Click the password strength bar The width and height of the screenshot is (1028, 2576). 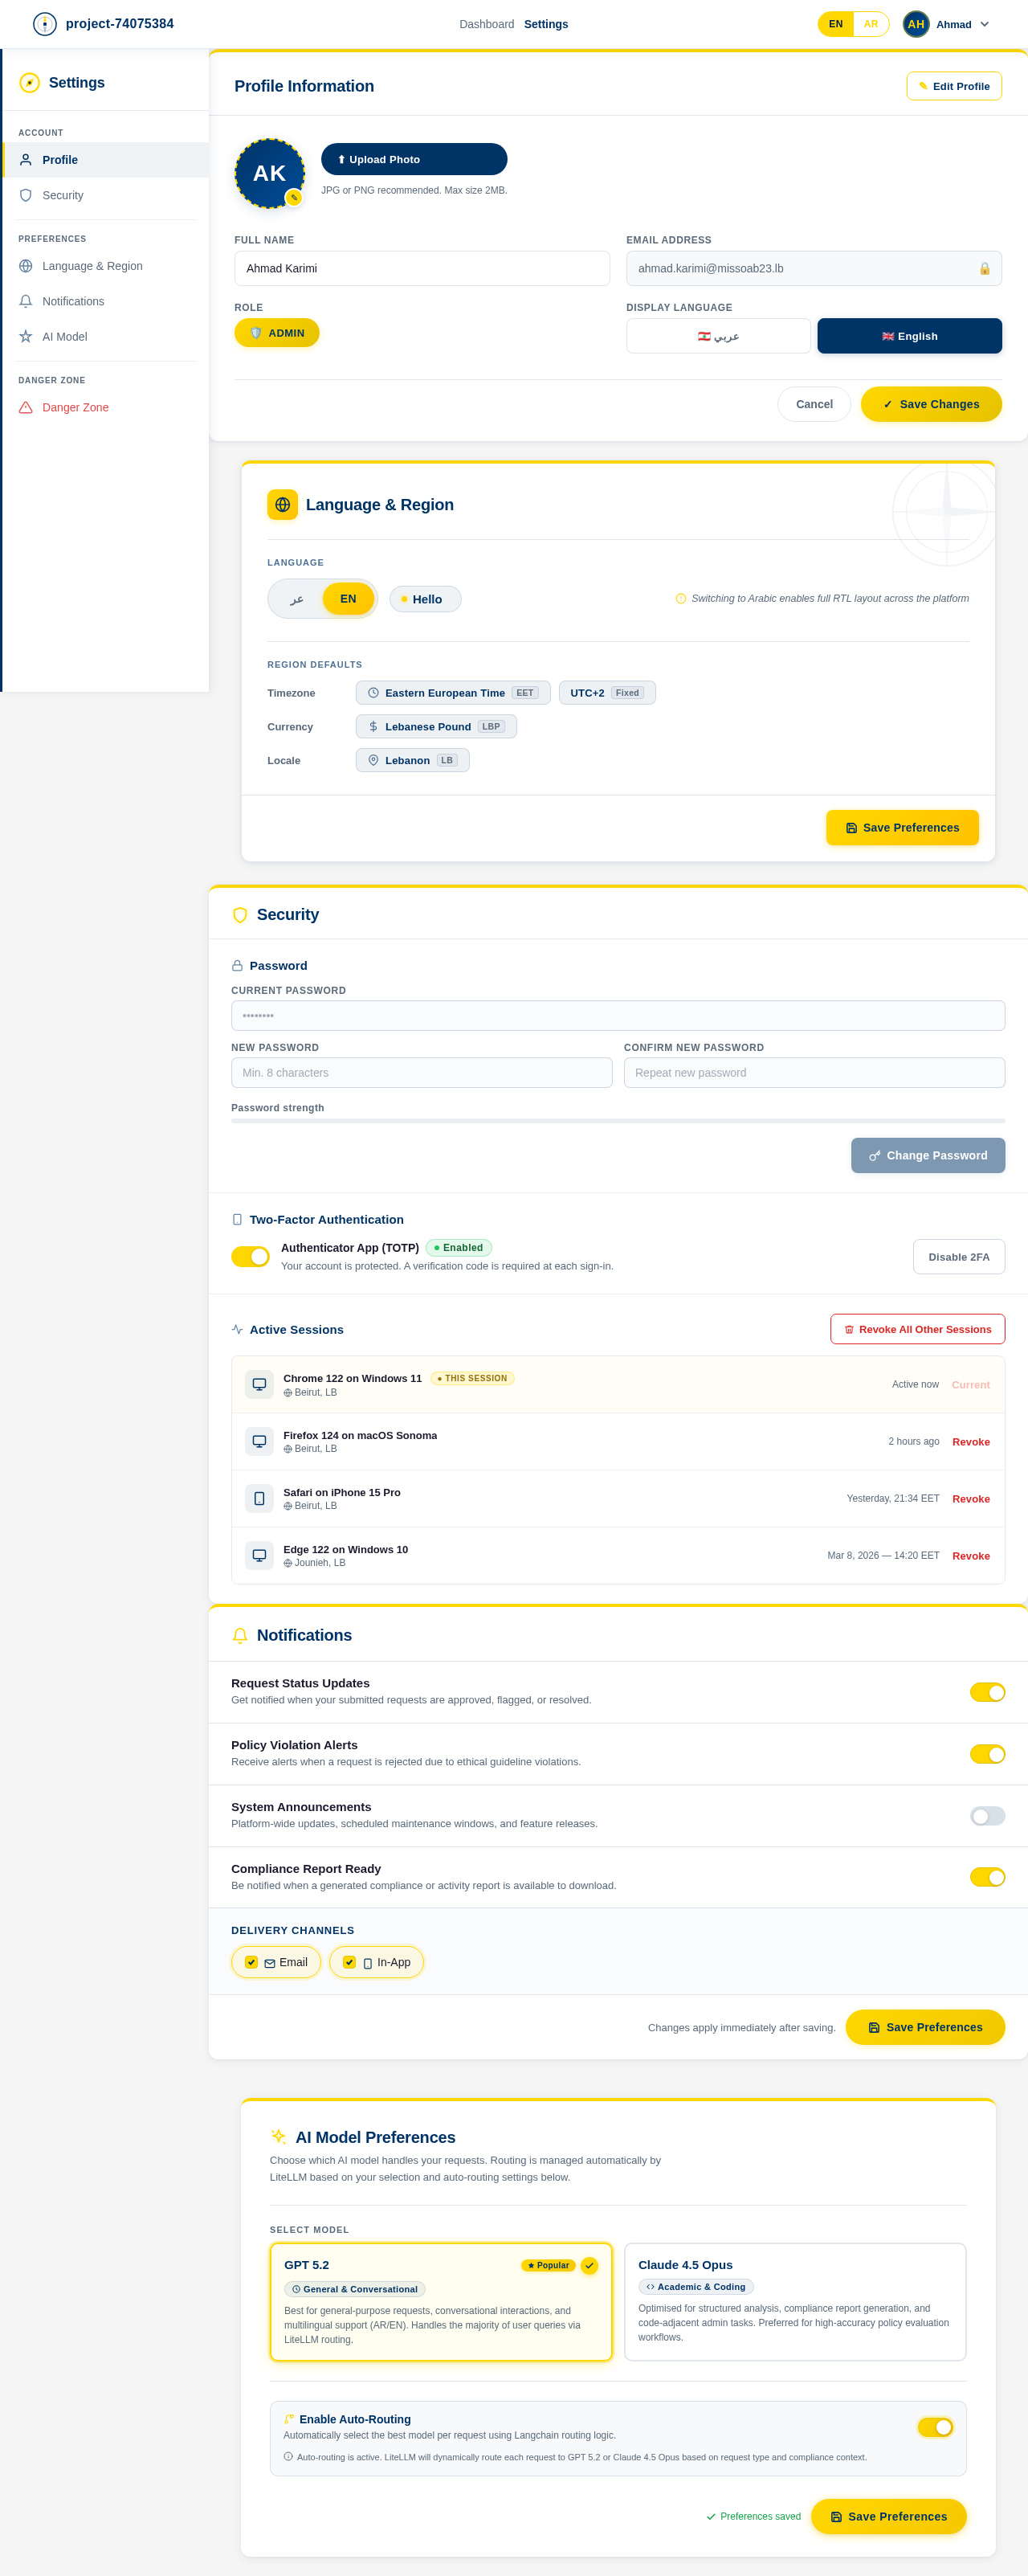pyautogui.click(x=617, y=1121)
